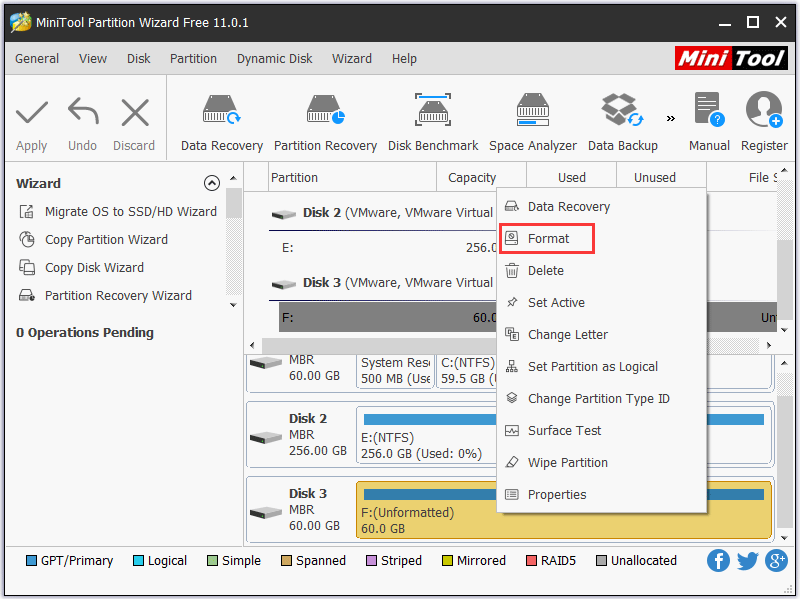
Task: Sort by Capacity column header
Action: pos(481,177)
